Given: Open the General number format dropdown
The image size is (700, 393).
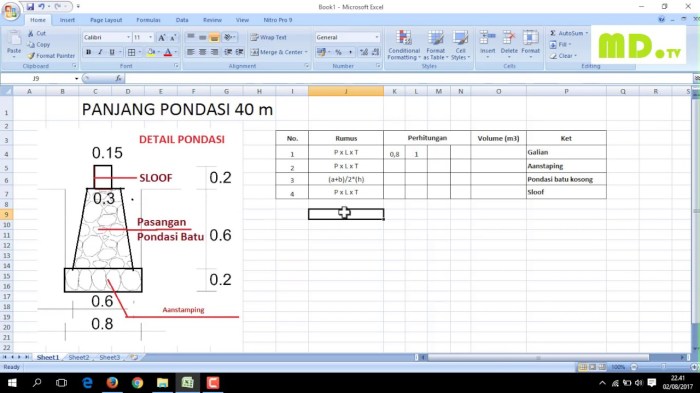Looking at the screenshot, I should pos(377,38).
